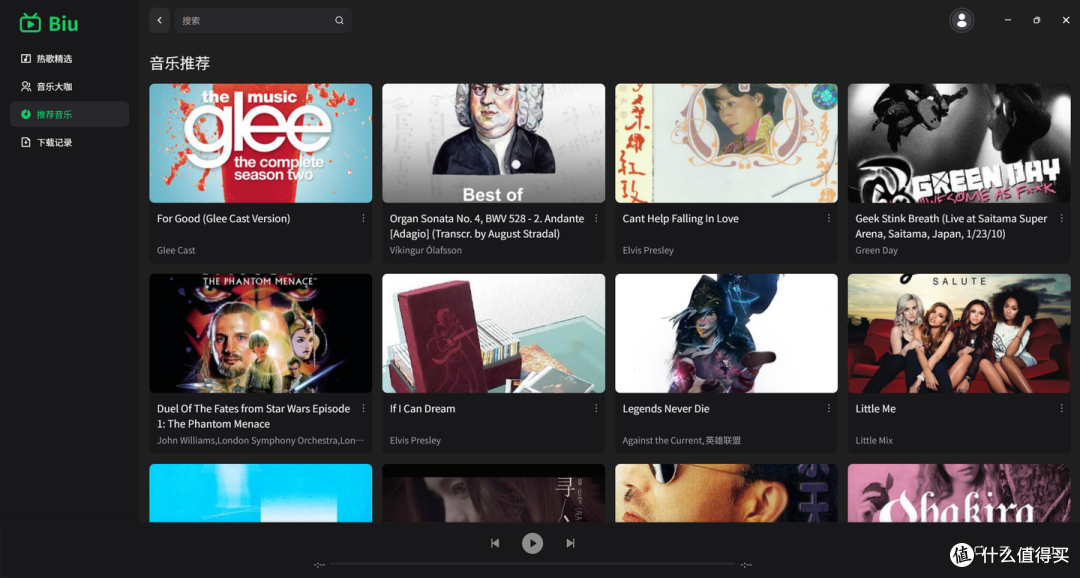Viewport: 1080px width, 578px height.
Task: Open the If I Can Dream cover image
Action: tap(493, 333)
